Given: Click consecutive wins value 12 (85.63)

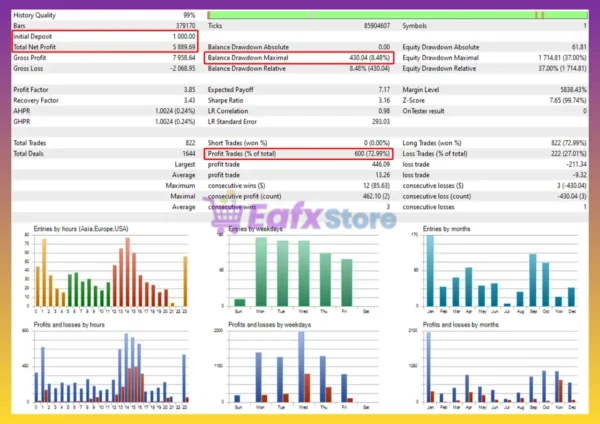Looking at the screenshot, I should 377,186.
